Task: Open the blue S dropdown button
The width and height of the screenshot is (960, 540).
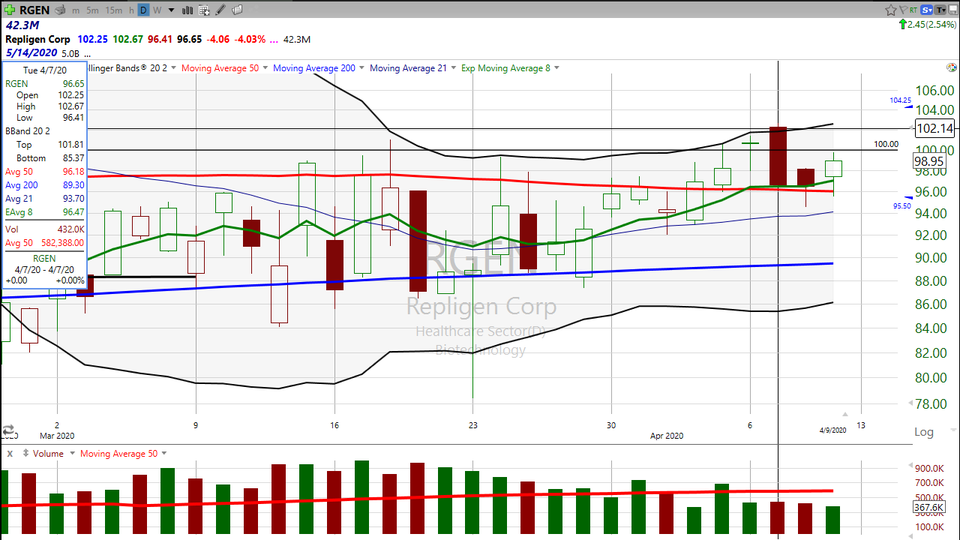Action: pos(926,10)
